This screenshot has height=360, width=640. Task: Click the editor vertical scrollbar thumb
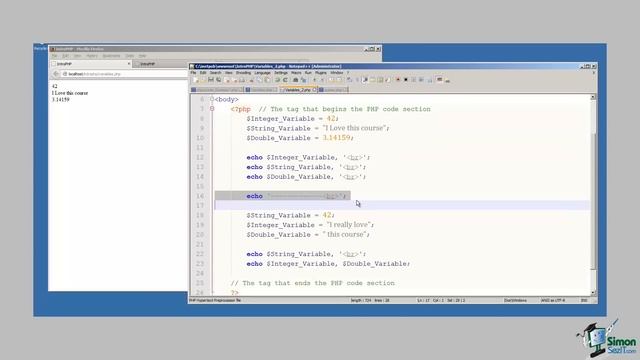(593, 200)
